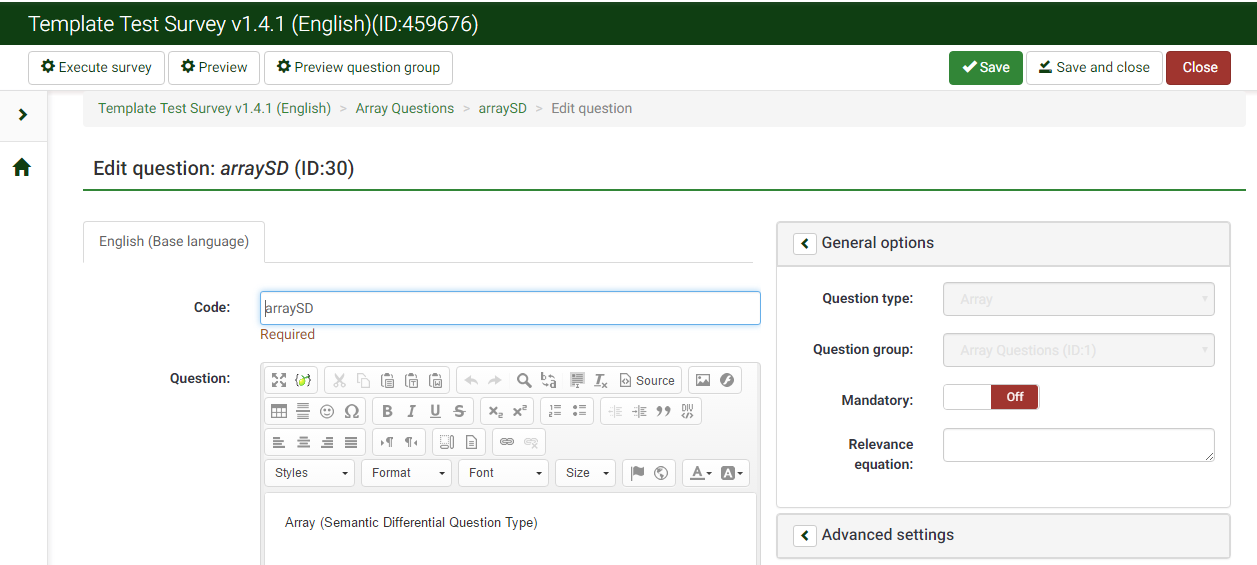The width and height of the screenshot is (1257, 565).
Task: Select the English (Base language) tab
Action: pyautogui.click(x=174, y=242)
